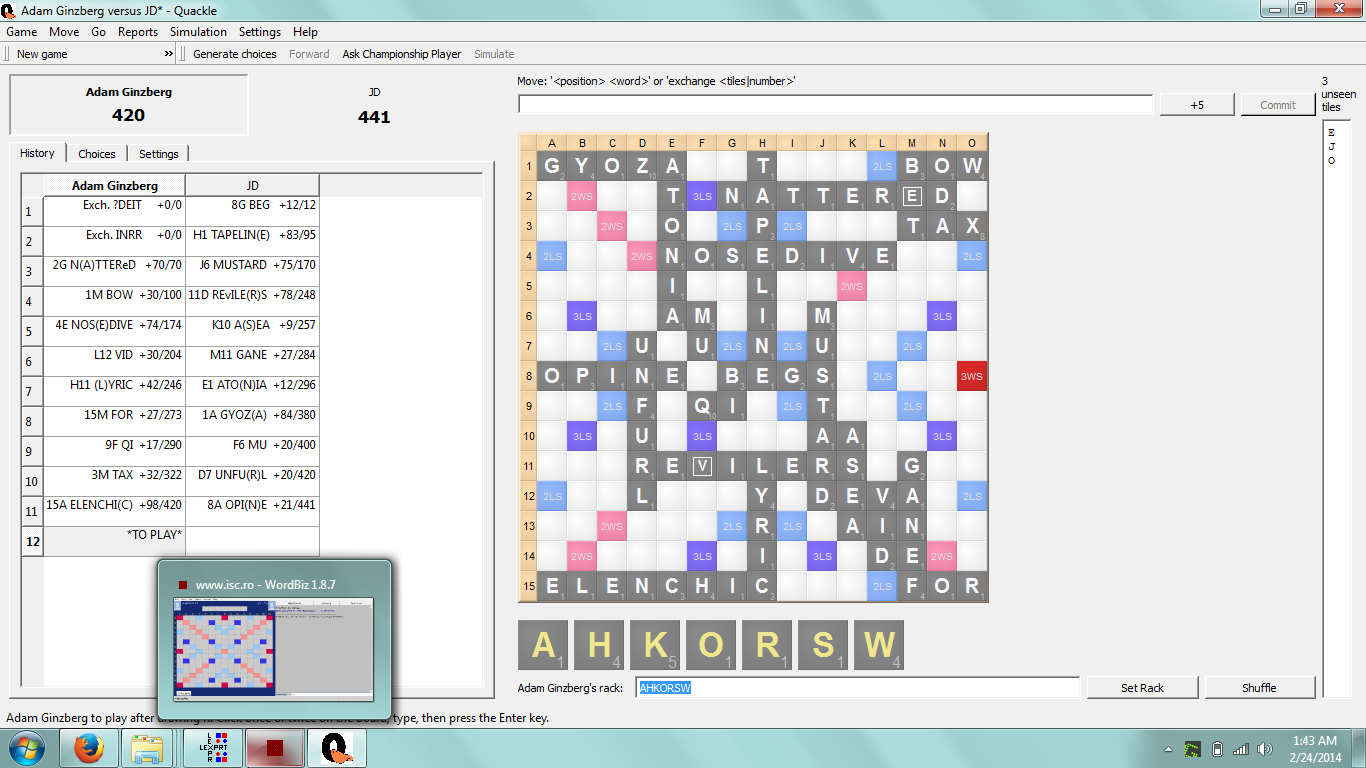The height and width of the screenshot is (768, 1366).
Task: Open the Lexpert taskbar icon
Action: 213,748
